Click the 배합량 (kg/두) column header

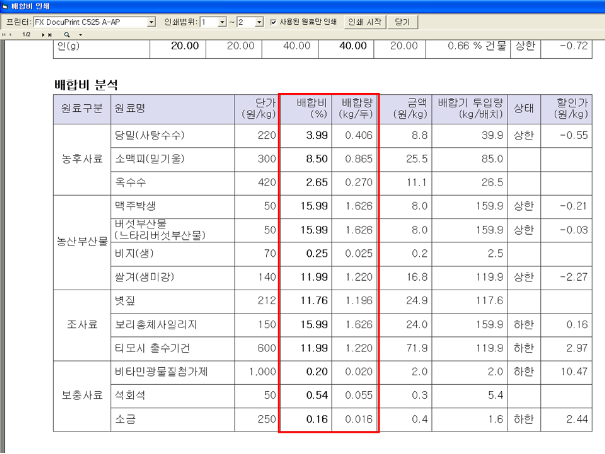point(356,108)
